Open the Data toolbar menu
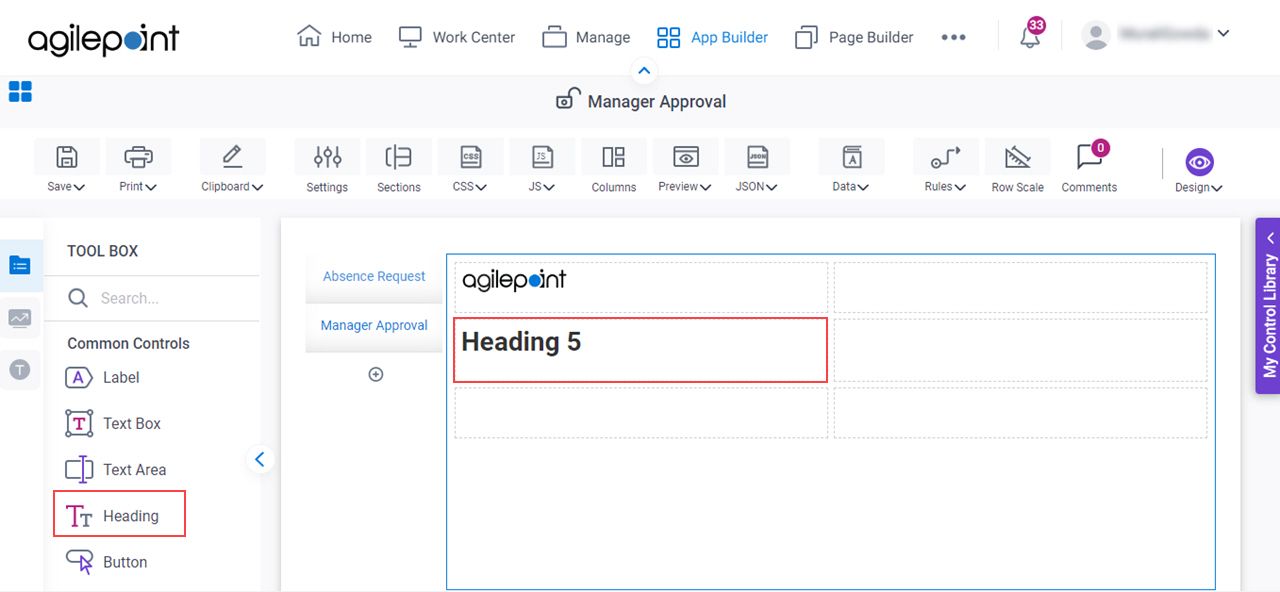This screenshot has height=592, width=1280. tap(851, 166)
